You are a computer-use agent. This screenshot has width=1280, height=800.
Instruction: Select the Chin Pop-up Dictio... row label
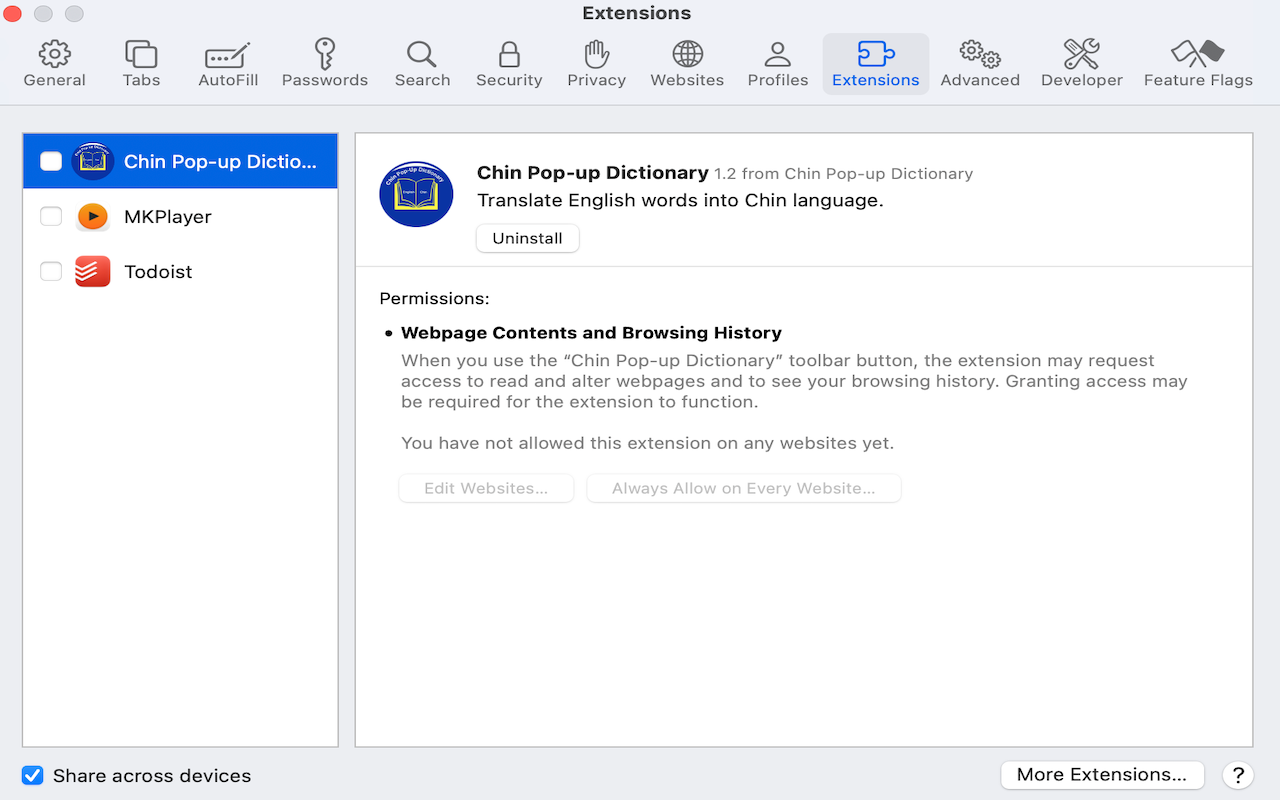[x=220, y=161]
